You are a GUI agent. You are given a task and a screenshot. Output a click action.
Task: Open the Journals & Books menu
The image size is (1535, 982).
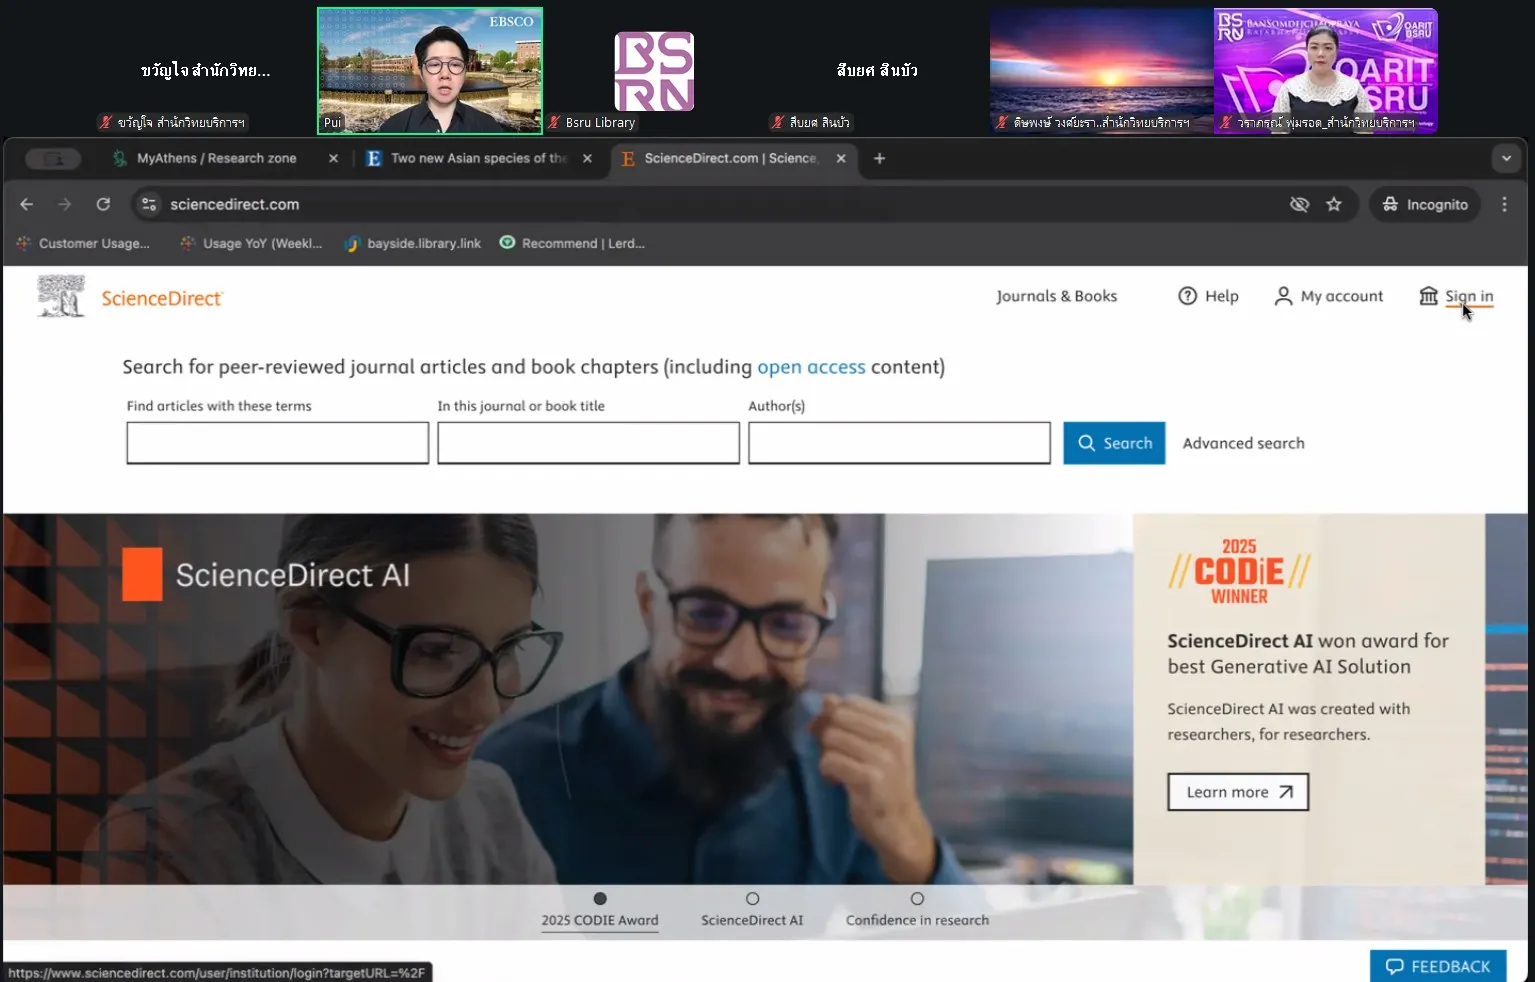click(1056, 296)
